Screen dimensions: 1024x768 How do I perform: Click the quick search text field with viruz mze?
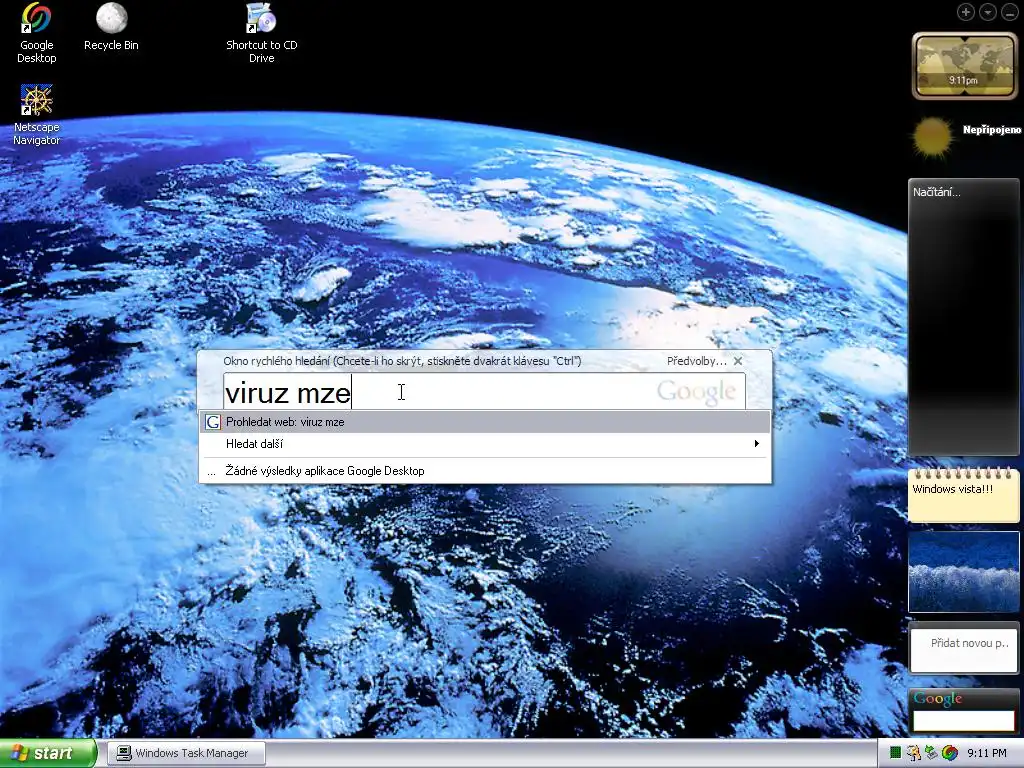(484, 392)
